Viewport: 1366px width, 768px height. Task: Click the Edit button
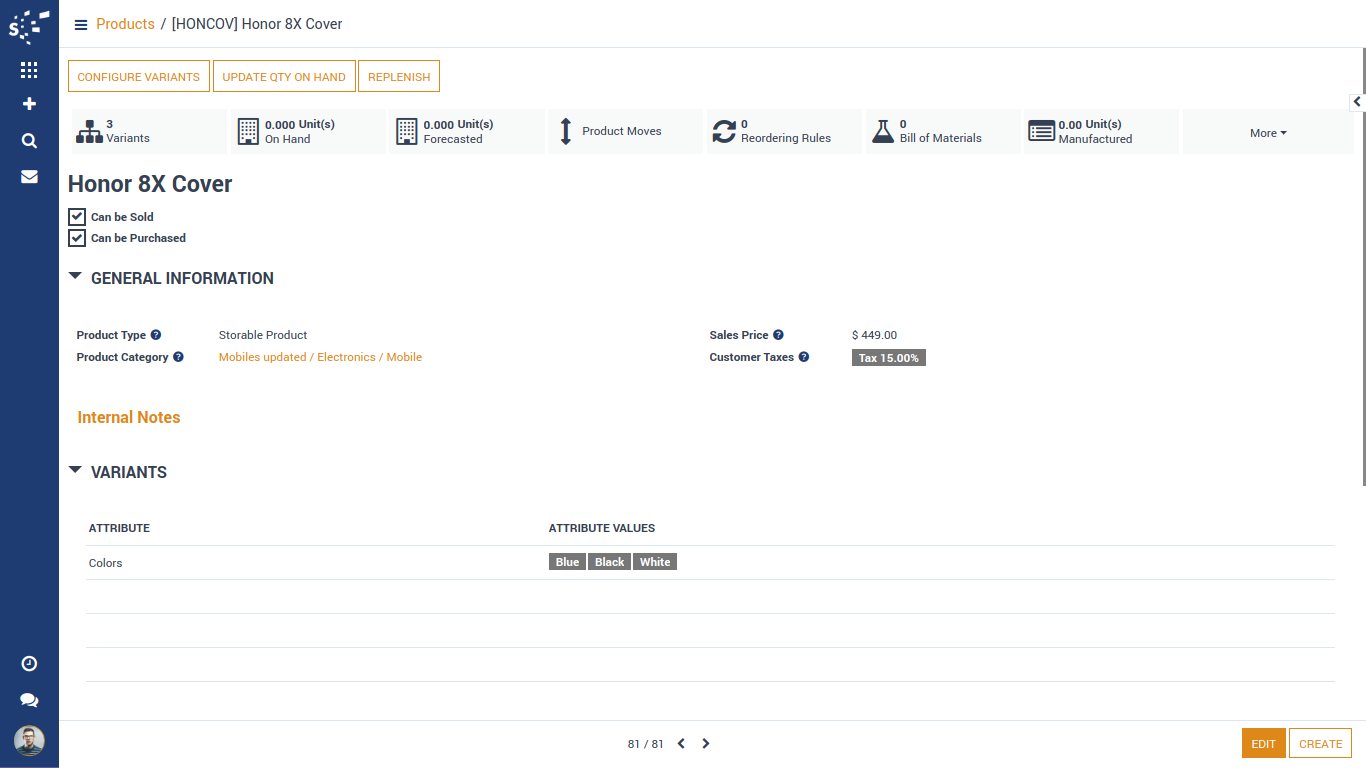[x=1263, y=744]
